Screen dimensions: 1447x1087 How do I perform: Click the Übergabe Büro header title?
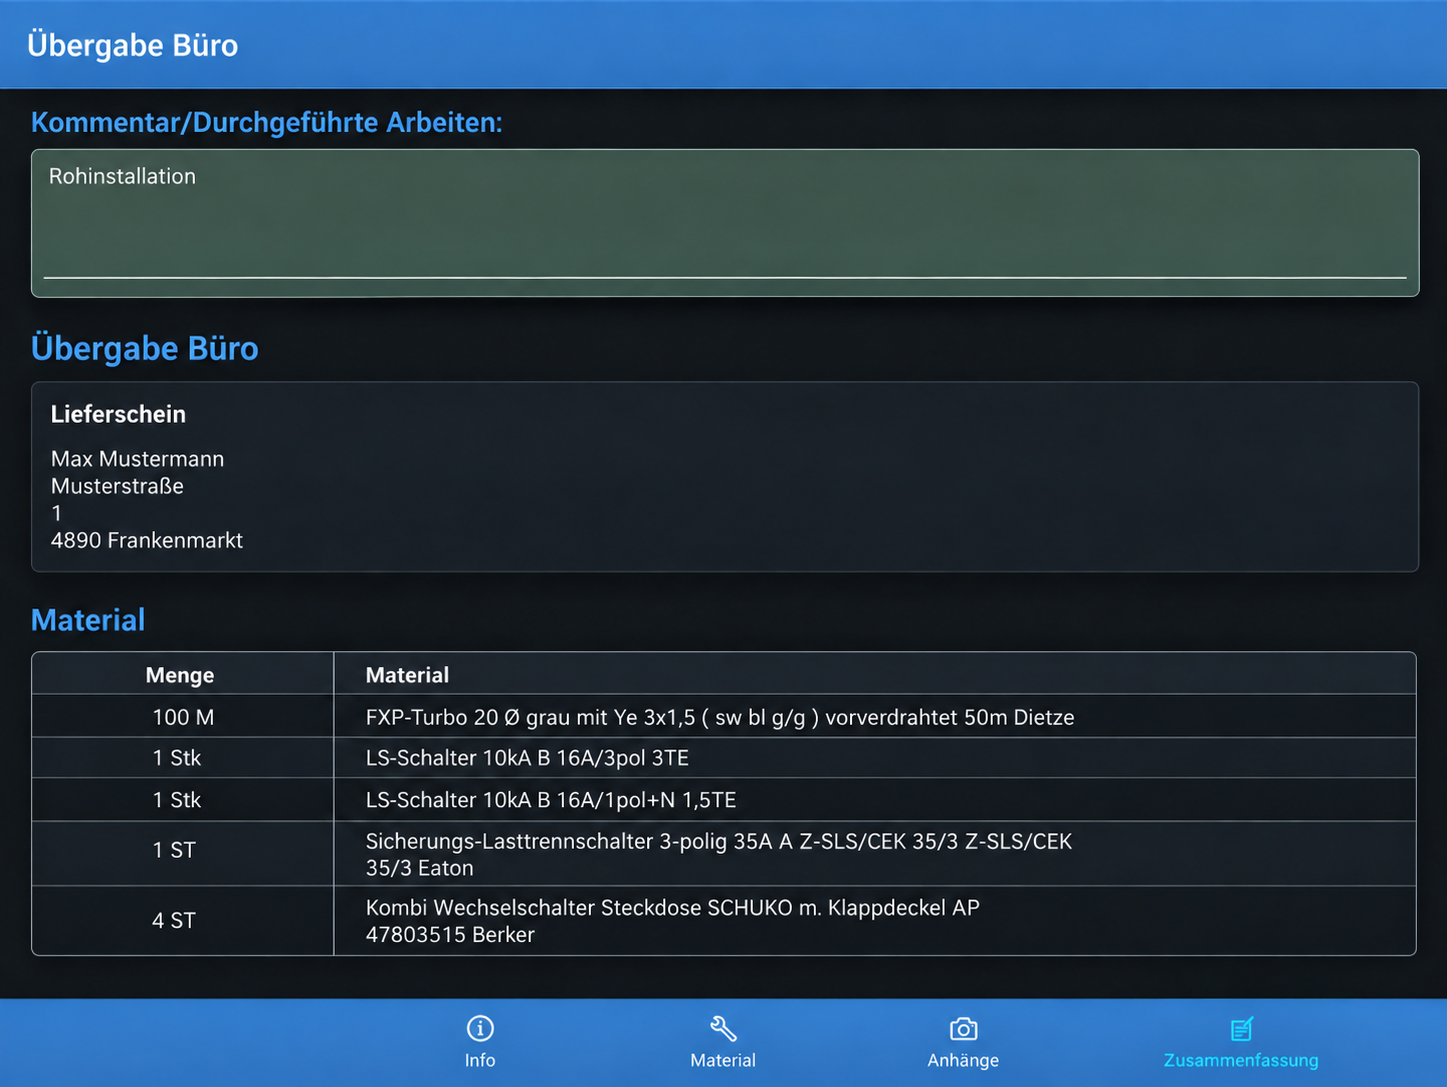[x=133, y=45]
